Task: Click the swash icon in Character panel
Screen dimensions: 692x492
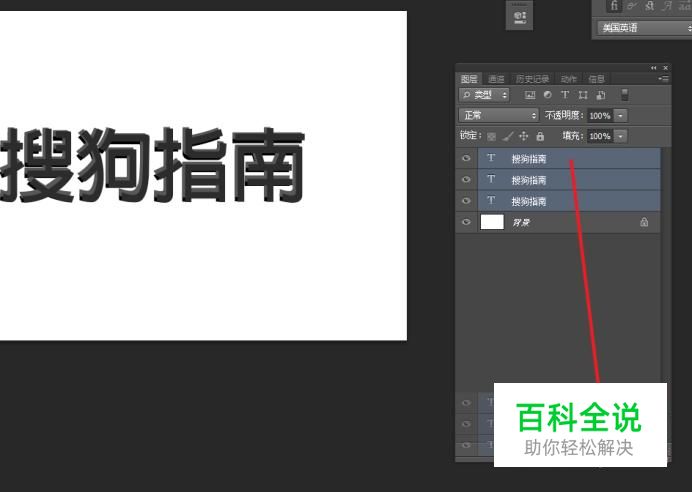Action: (x=668, y=6)
